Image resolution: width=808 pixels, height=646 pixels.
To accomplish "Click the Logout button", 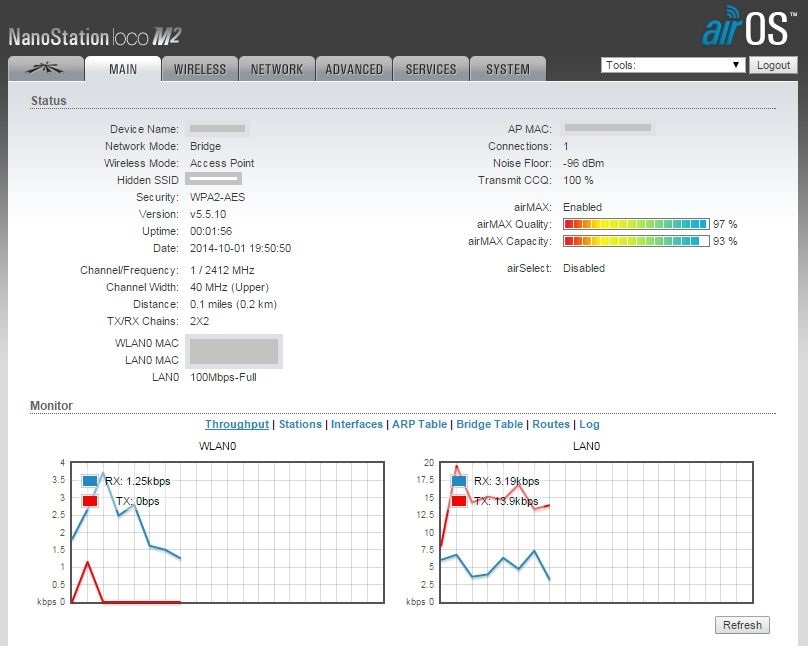I will point(773,65).
